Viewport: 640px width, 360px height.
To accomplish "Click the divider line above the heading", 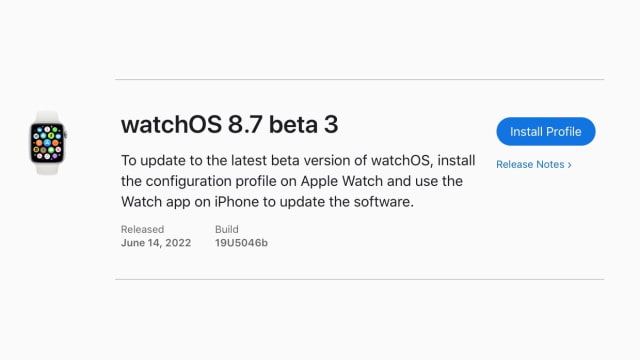I will 360,80.
